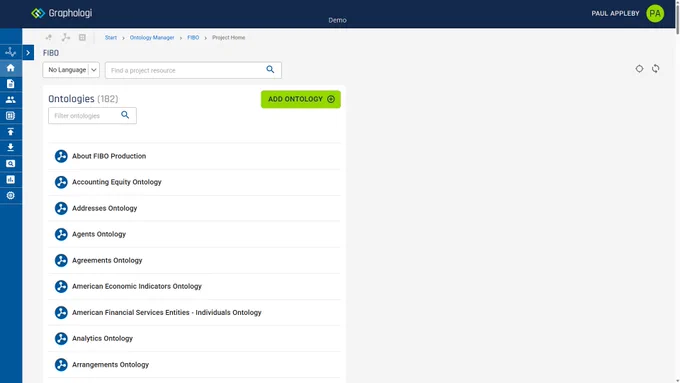Click the PAUL APPLEBY username
This screenshot has width=680, height=383.
pos(615,13)
